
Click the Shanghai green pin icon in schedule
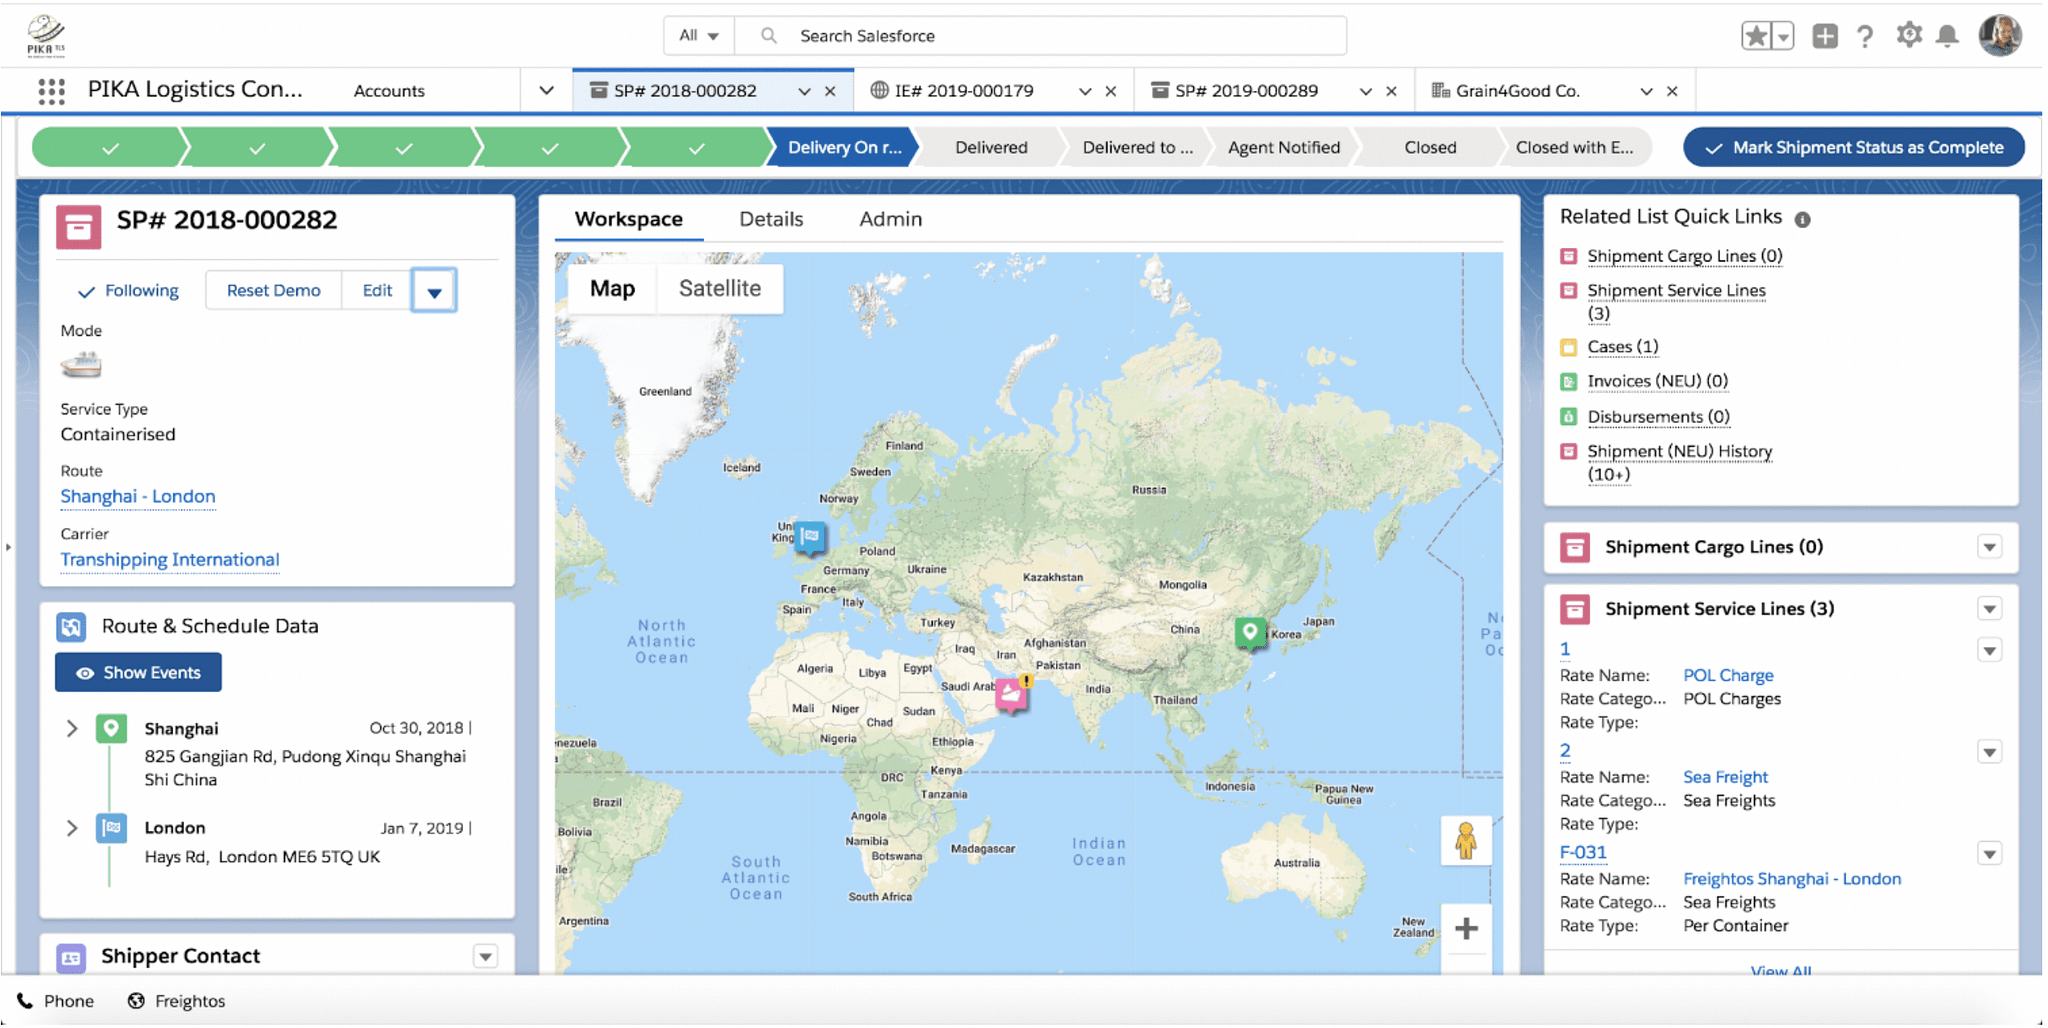pos(111,728)
